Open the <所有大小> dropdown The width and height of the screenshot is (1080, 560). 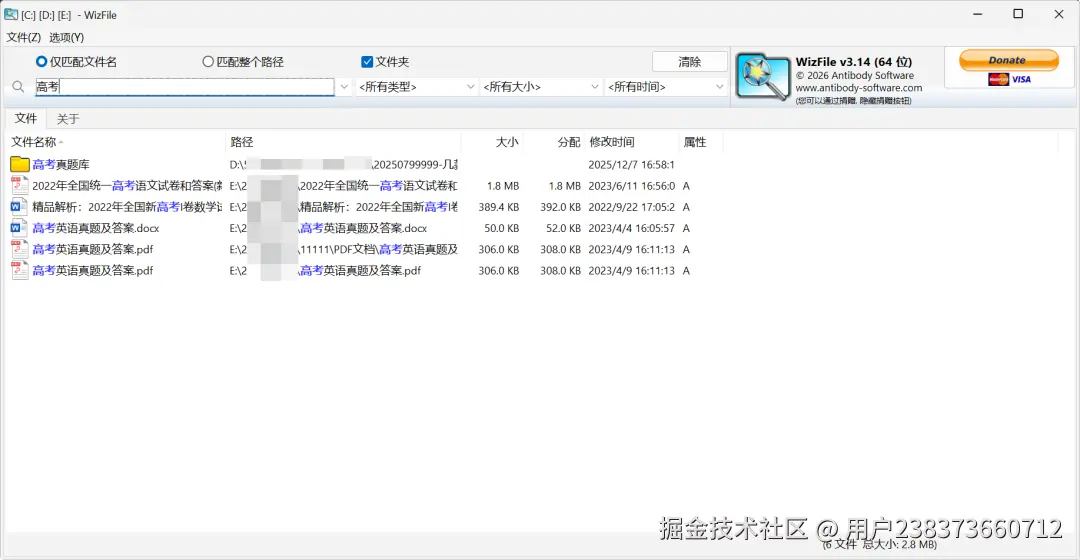pyautogui.click(x=541, y=87)
